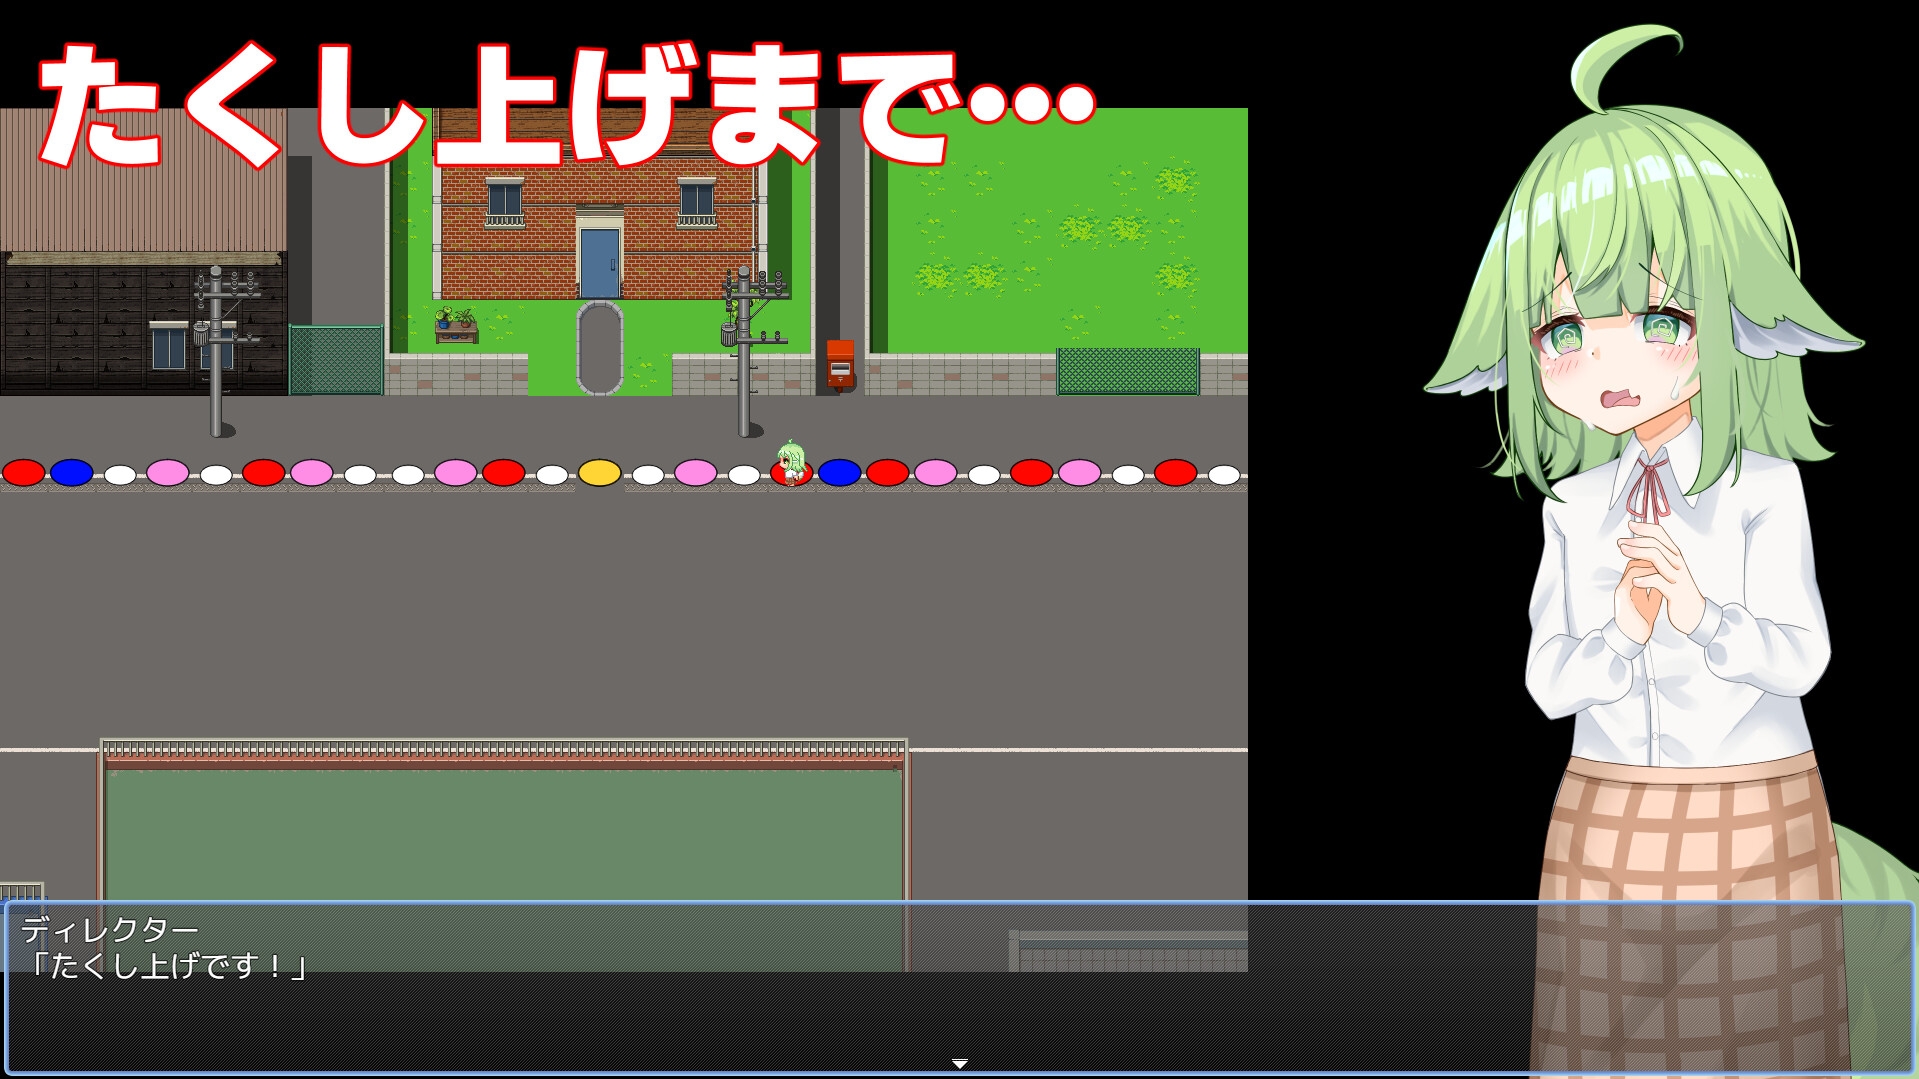Click the flower planter beside the brick house
Image resolution: width=1919 pixels, height=1079 pixels.
456,326
